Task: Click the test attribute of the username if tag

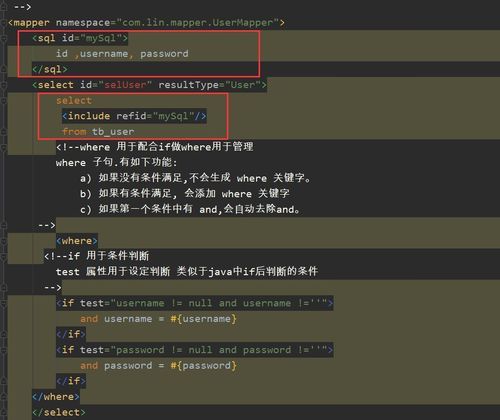Action: [x=203, y=303]
